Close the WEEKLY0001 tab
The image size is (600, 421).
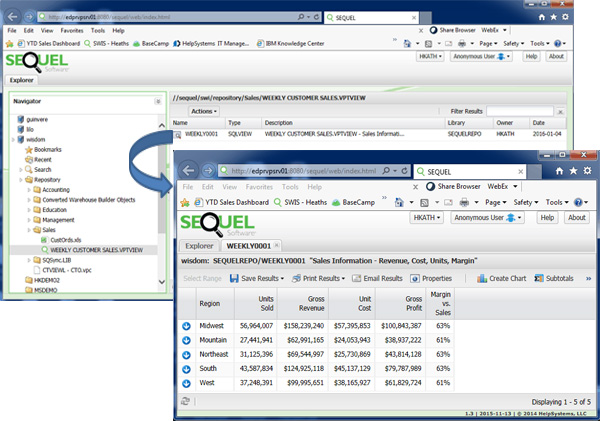[x=277, y=245]
